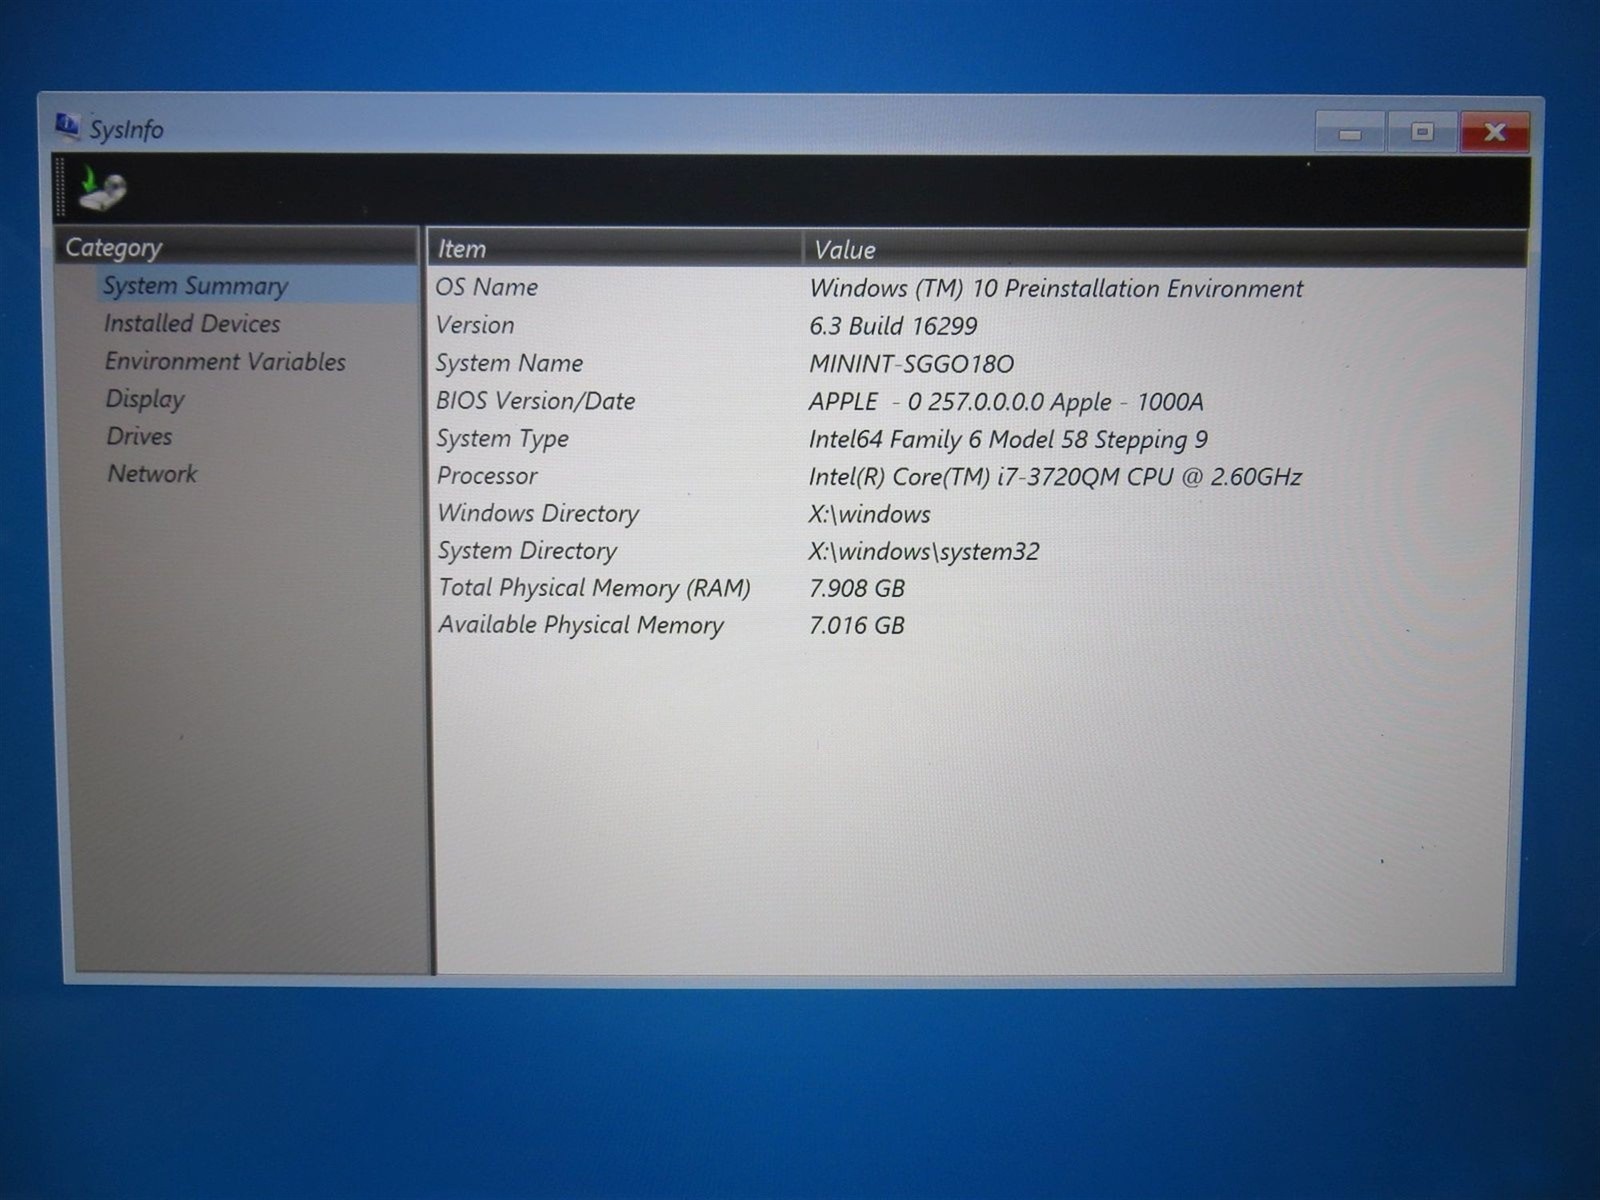Select Available Physical Memory label
This screenshot has height=1200, width=1600.
(x=580, y=625)
